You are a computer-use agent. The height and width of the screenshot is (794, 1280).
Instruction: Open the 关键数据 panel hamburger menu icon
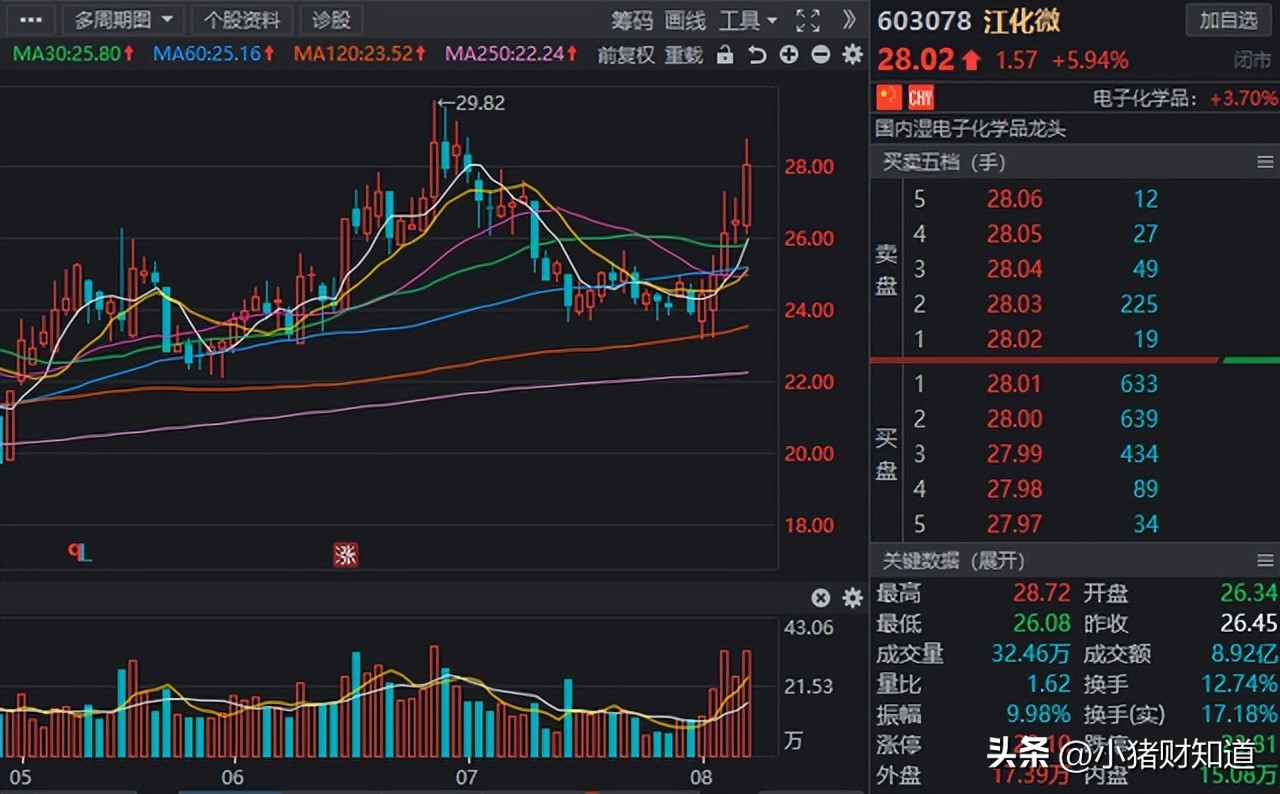1264,561
